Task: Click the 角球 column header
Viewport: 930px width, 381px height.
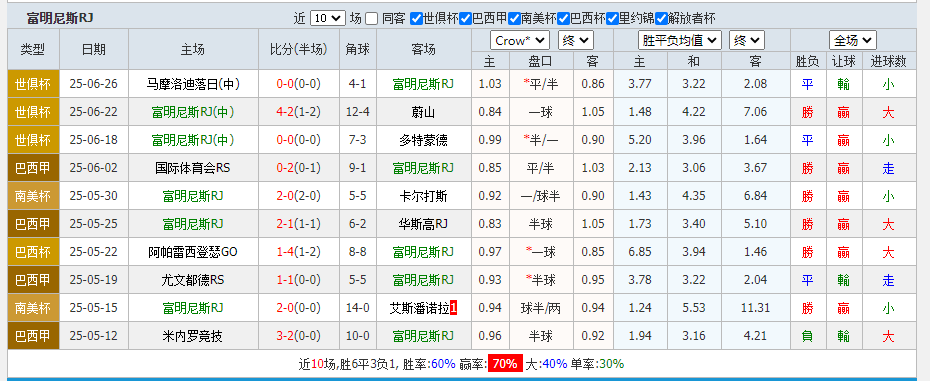Action: (358, 49)
